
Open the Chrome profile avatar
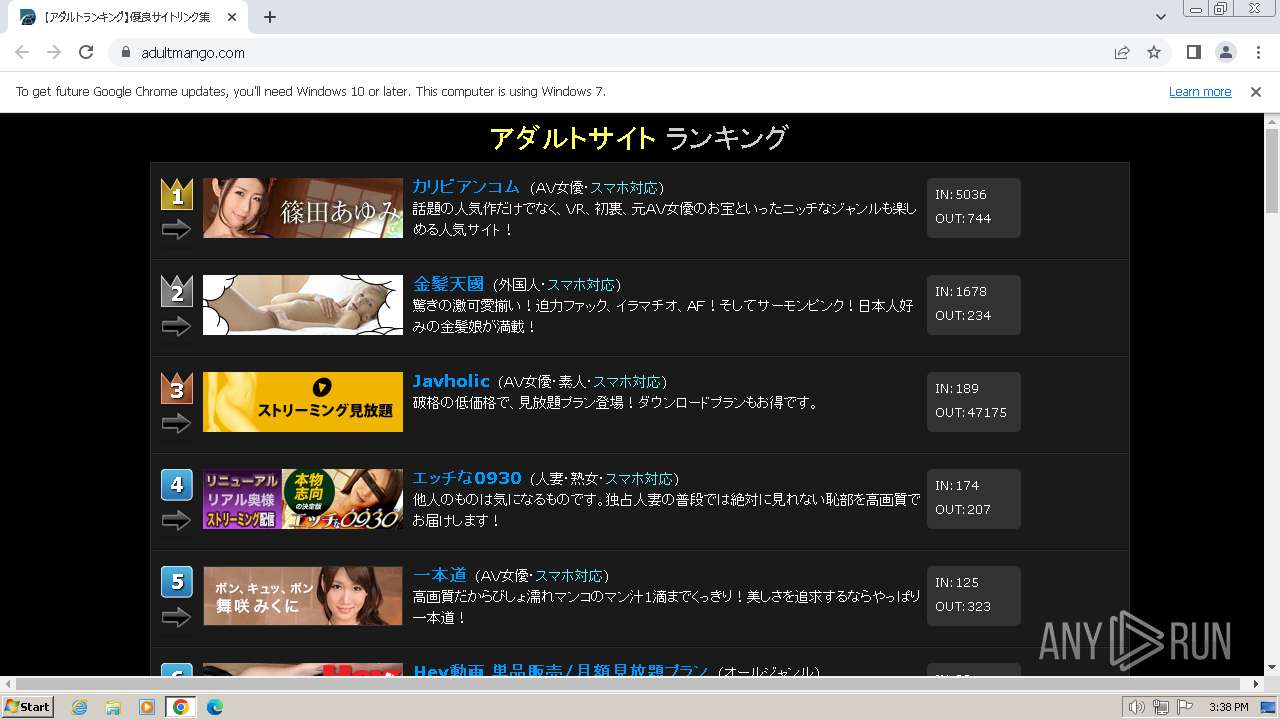(1225, 53)
